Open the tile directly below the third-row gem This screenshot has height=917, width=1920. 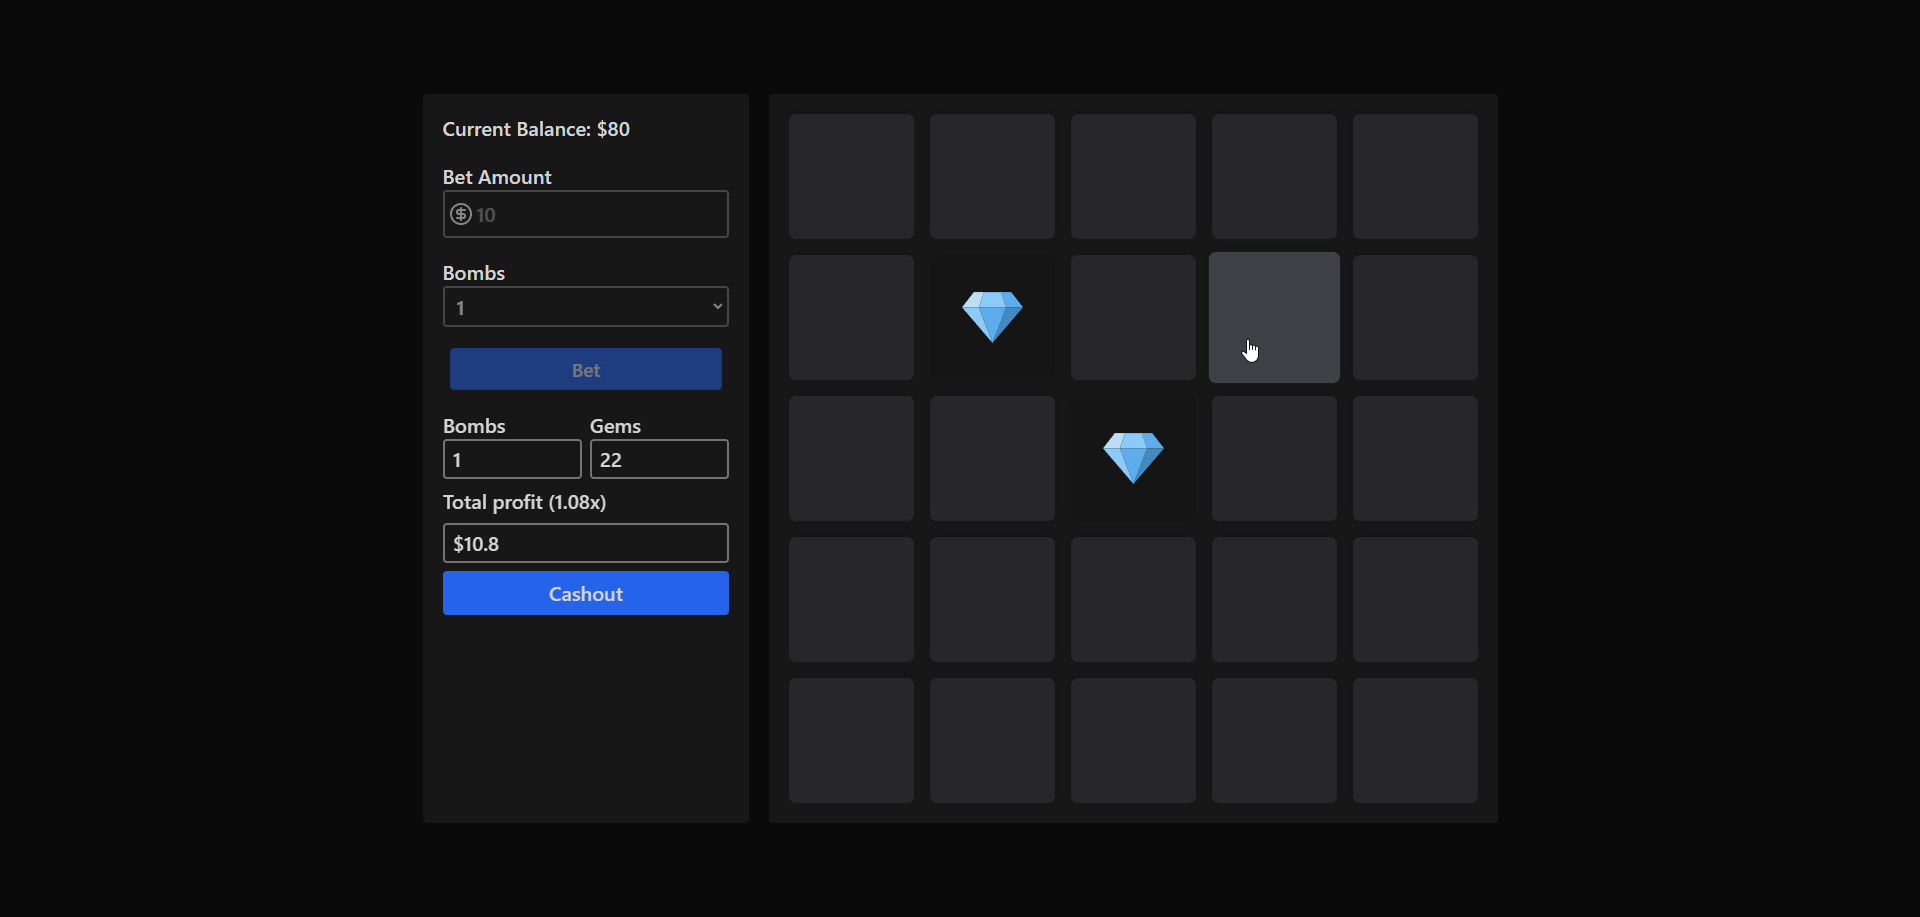tap(1133, 599)
